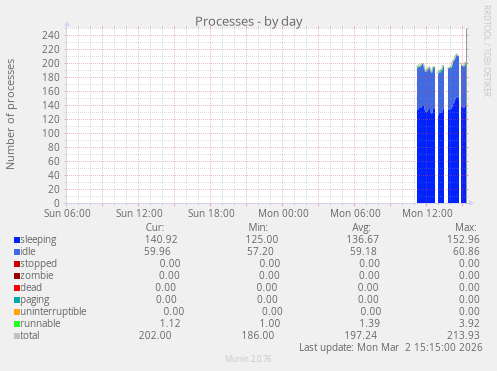Screen dimensions: 497x371
Task: Click the 'Sun 18:00' time axis label
Action: click(211, 213)
